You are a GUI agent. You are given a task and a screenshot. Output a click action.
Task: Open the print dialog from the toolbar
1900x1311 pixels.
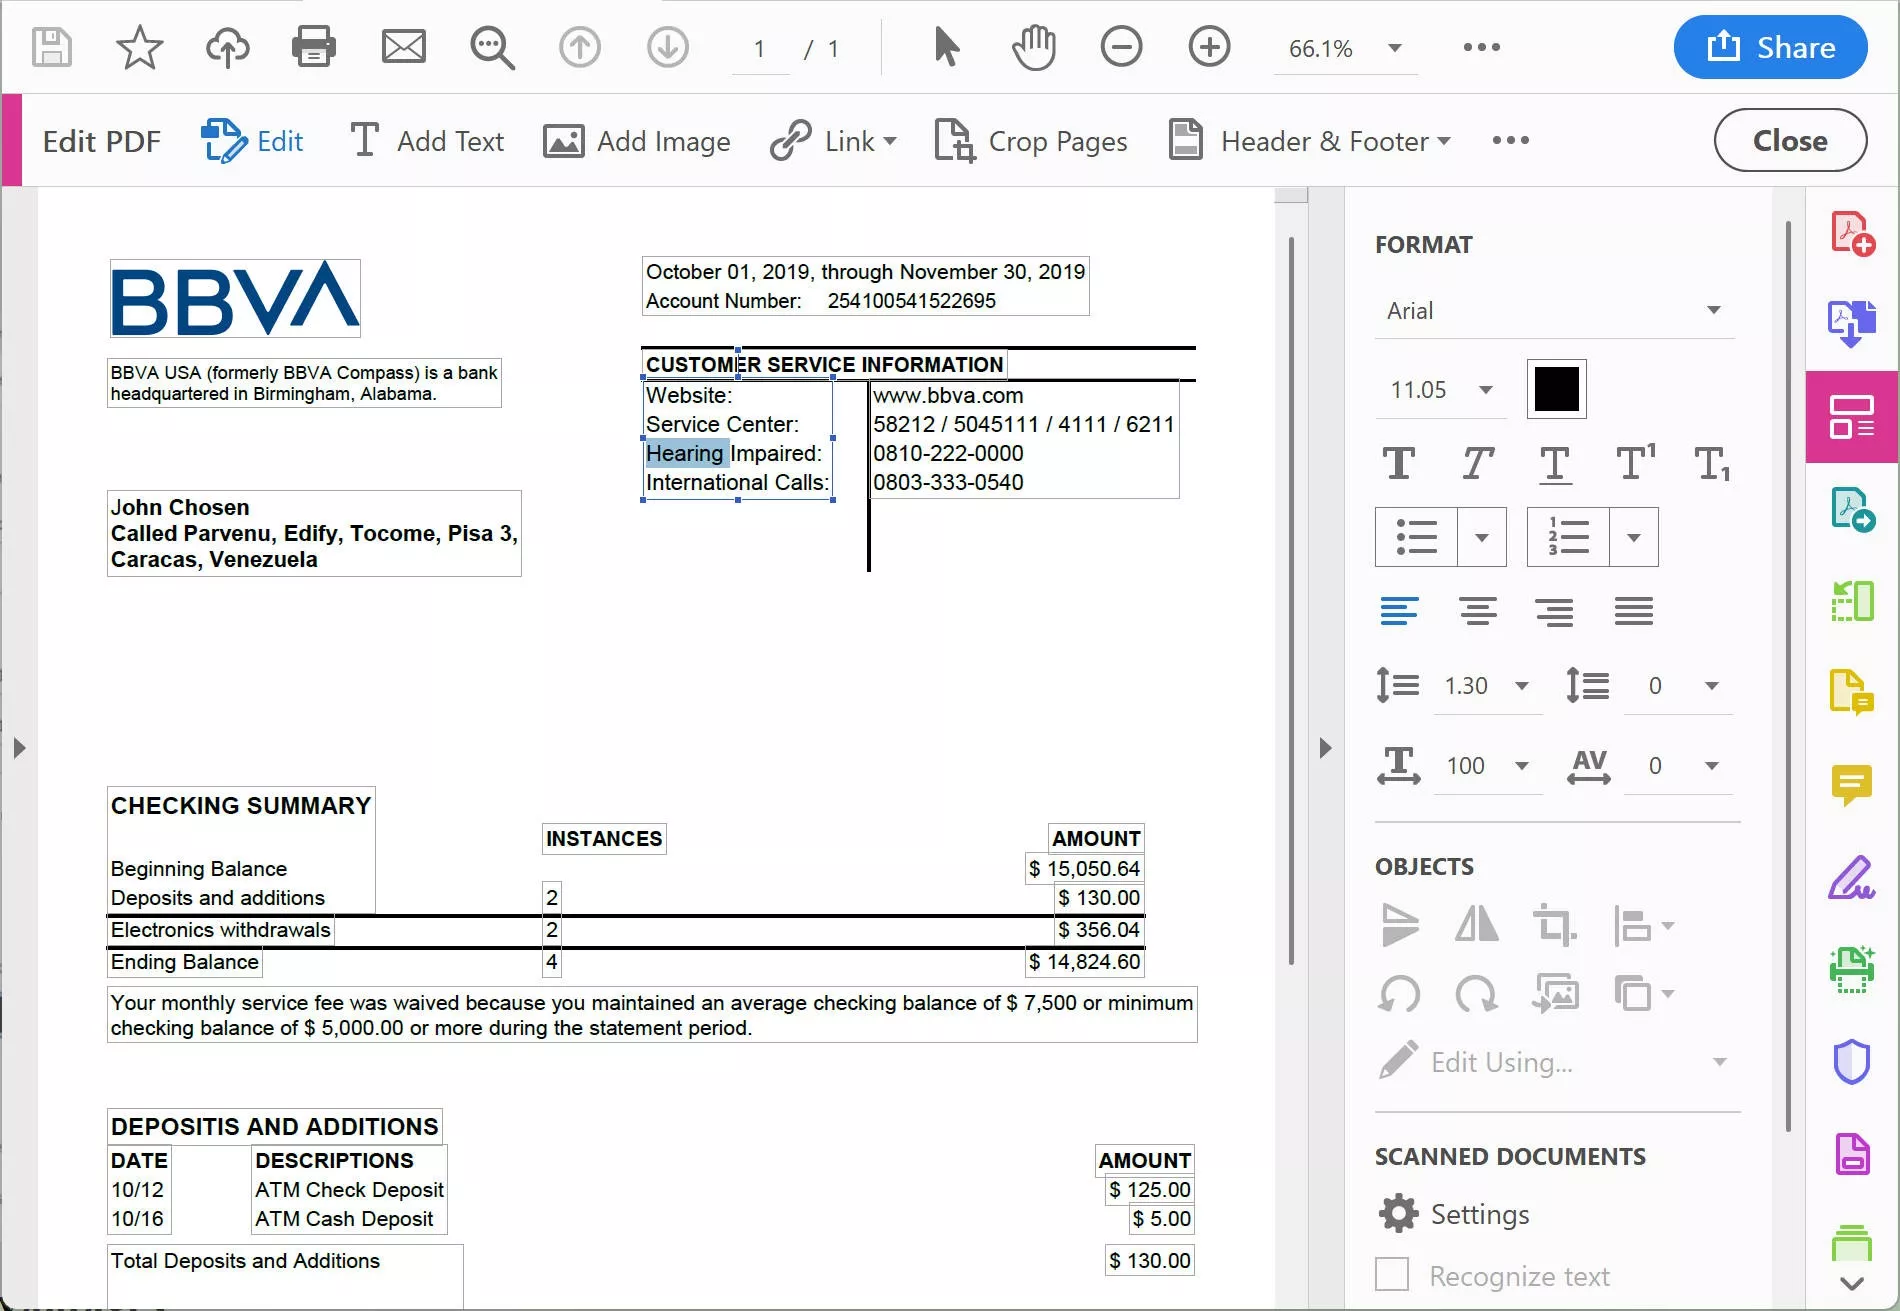tap(313, 46)
